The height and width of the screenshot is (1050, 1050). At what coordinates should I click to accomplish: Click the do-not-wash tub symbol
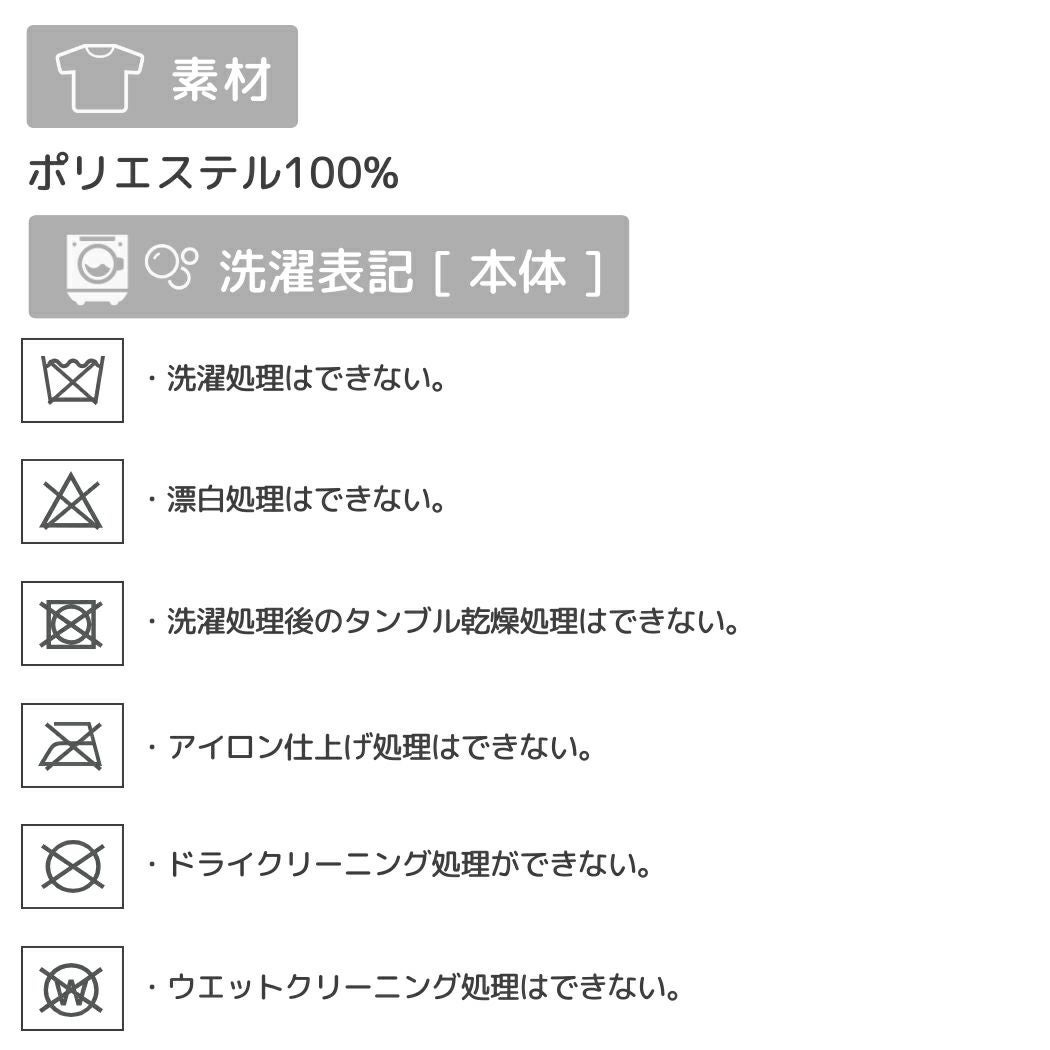tap(72, 380)
